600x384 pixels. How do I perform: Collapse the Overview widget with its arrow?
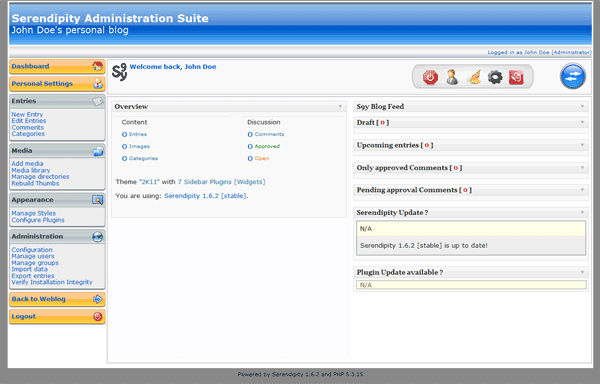point(340,106)
